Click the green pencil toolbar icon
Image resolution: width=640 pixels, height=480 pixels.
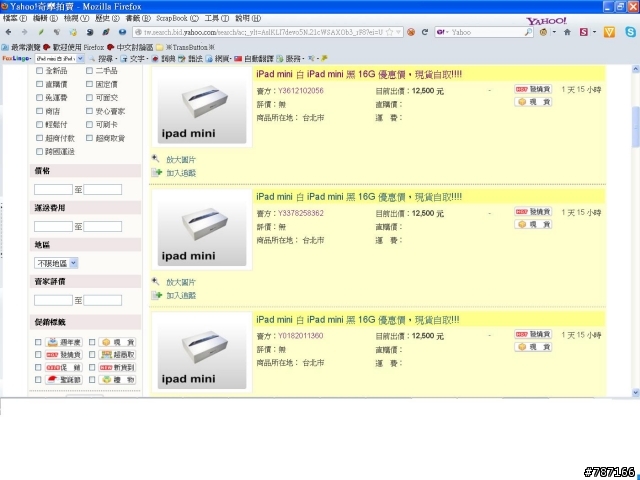coord(41,32)
